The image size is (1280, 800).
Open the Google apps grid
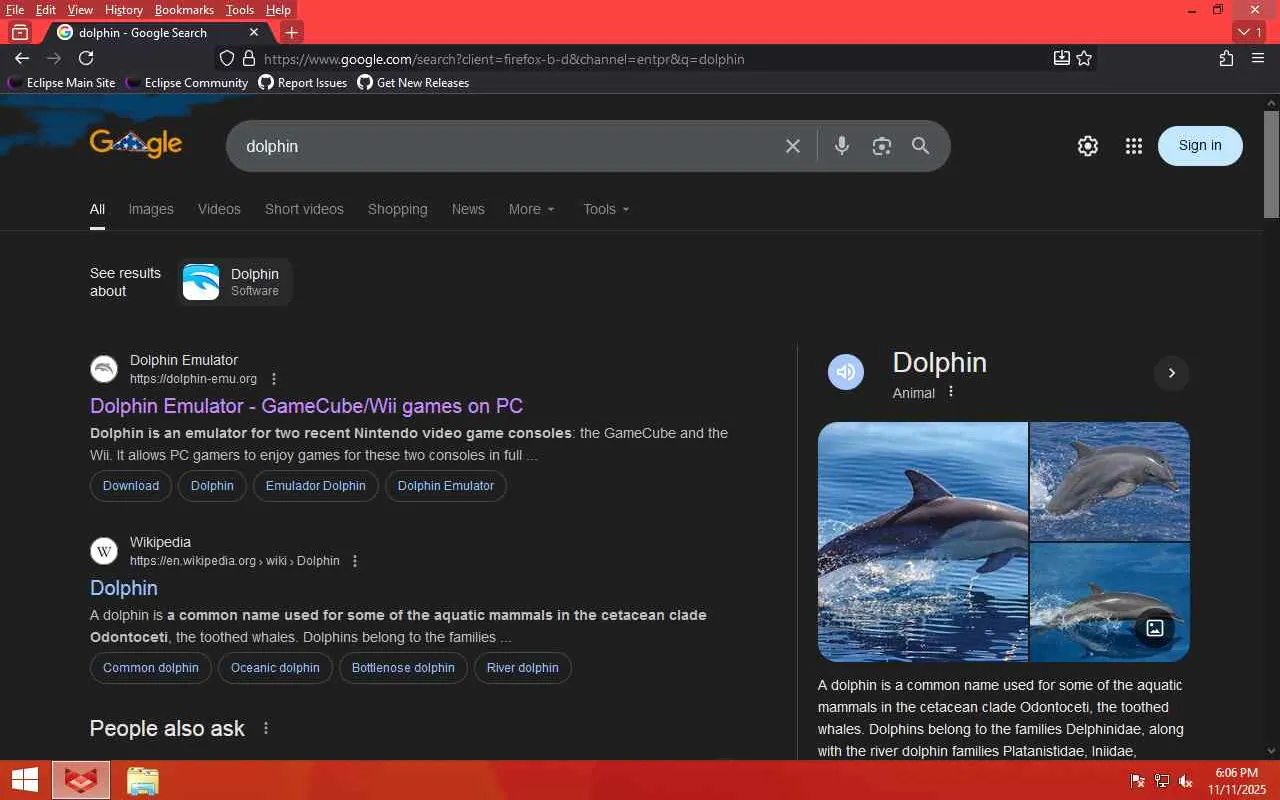click(1133, 146)
